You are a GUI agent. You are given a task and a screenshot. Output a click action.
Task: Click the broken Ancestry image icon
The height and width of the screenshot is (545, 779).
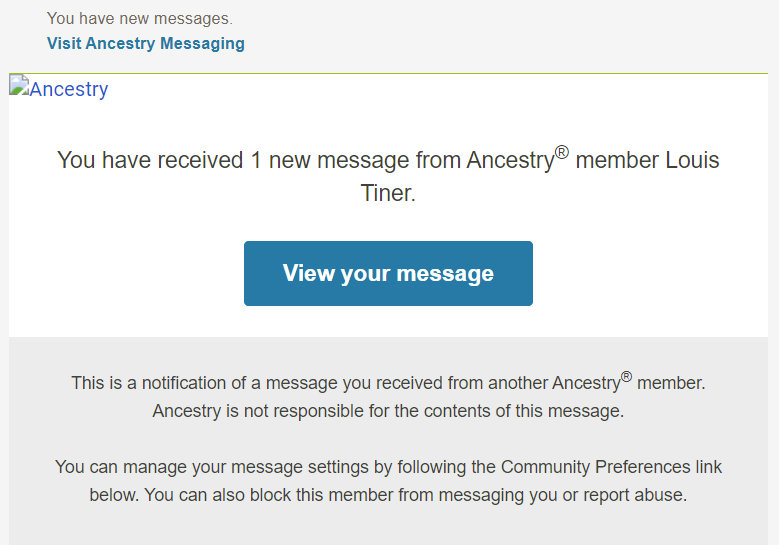pyautogui.click(x=18, y=87)
